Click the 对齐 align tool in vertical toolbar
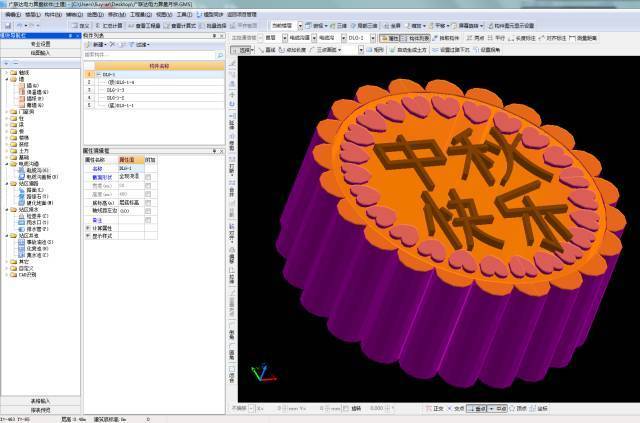Viewport: 640px width, 423px height. (231, 232)
